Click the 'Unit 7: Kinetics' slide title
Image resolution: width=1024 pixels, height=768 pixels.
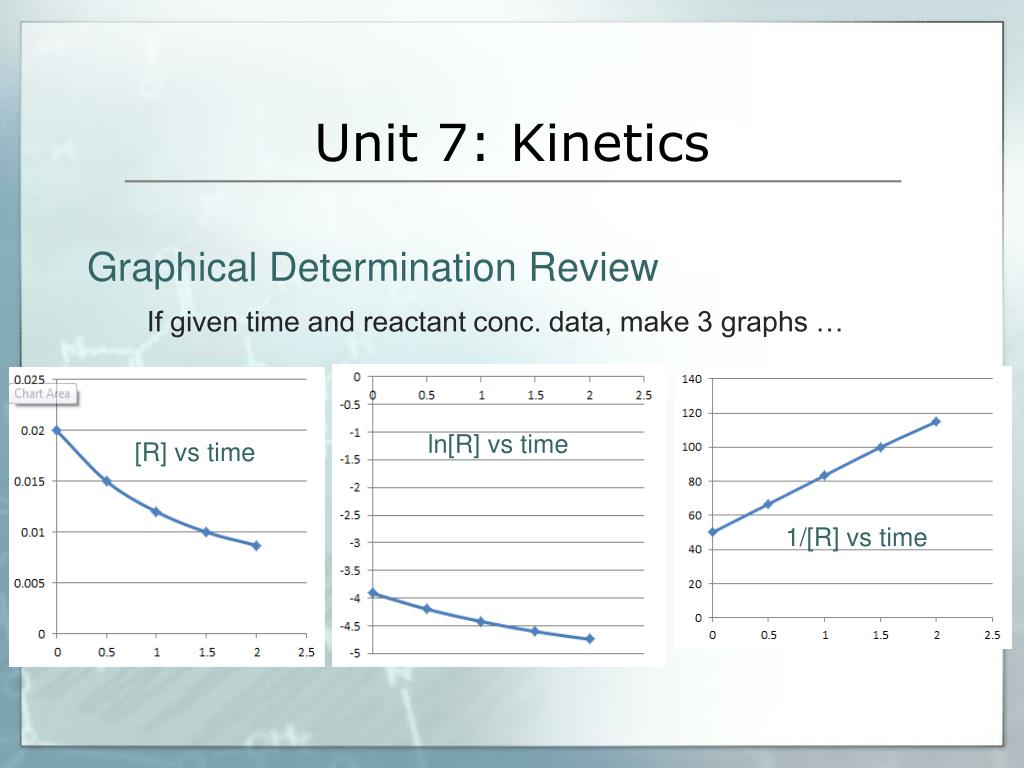pyautogui.click(x=512, y=143)
